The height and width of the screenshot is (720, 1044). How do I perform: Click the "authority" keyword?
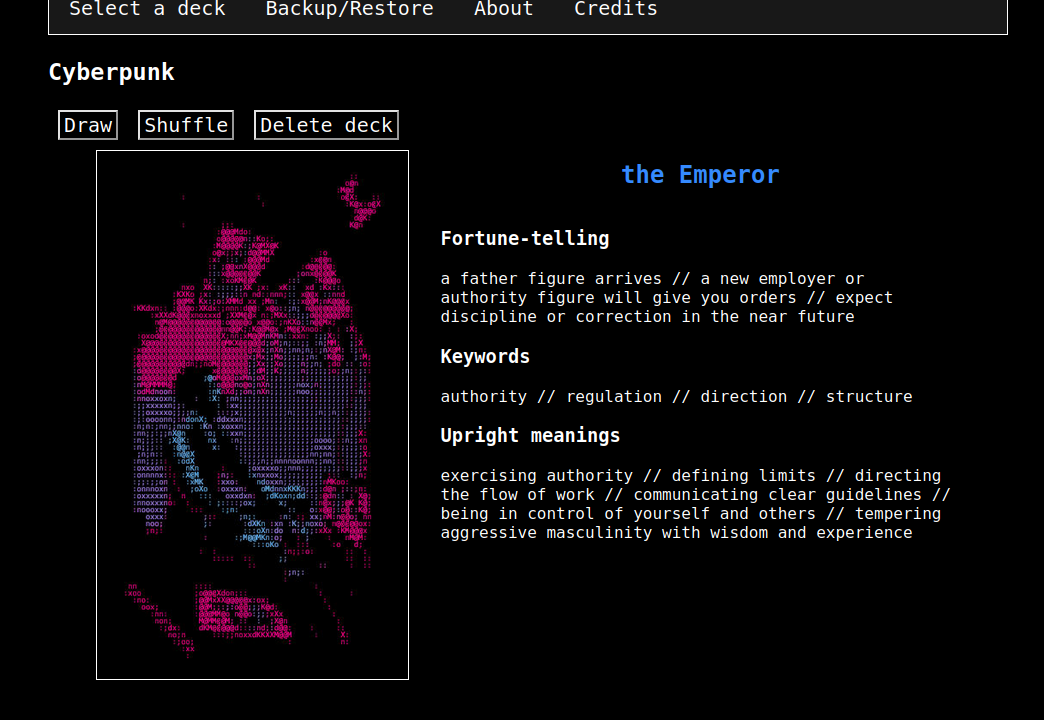point(483,397)
